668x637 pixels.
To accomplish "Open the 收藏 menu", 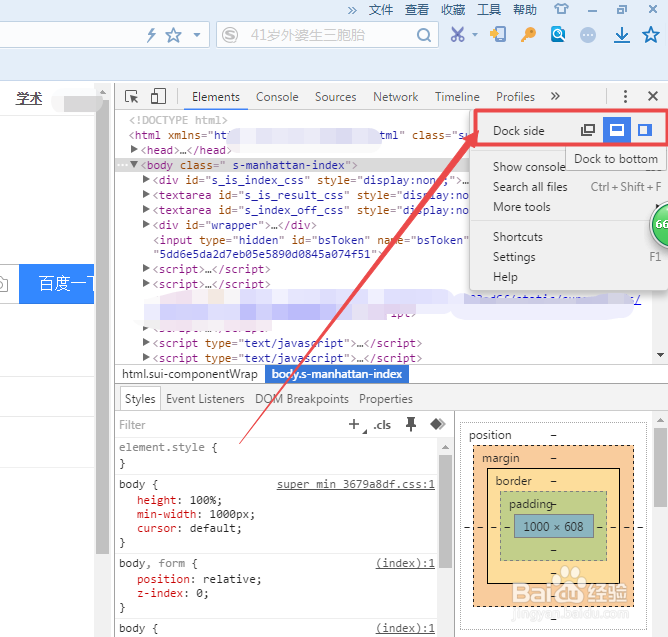I will (x=453, y=9).
